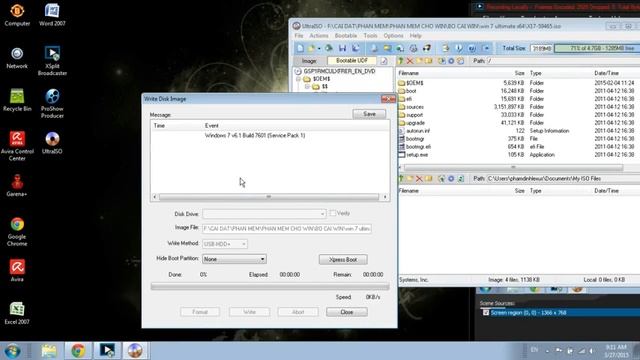Open the Recycle Bin desktop icon
640x360 pixels.
coord(17,100)
